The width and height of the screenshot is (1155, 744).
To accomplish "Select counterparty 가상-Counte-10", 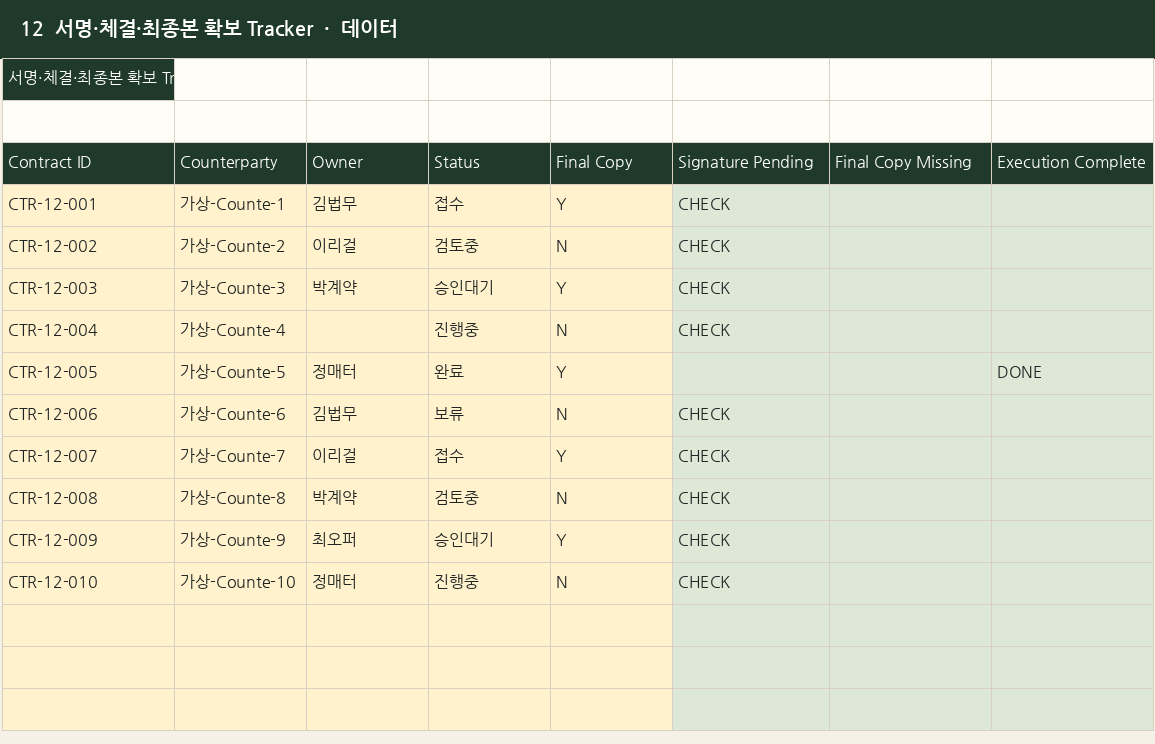I will coord(240,583).
